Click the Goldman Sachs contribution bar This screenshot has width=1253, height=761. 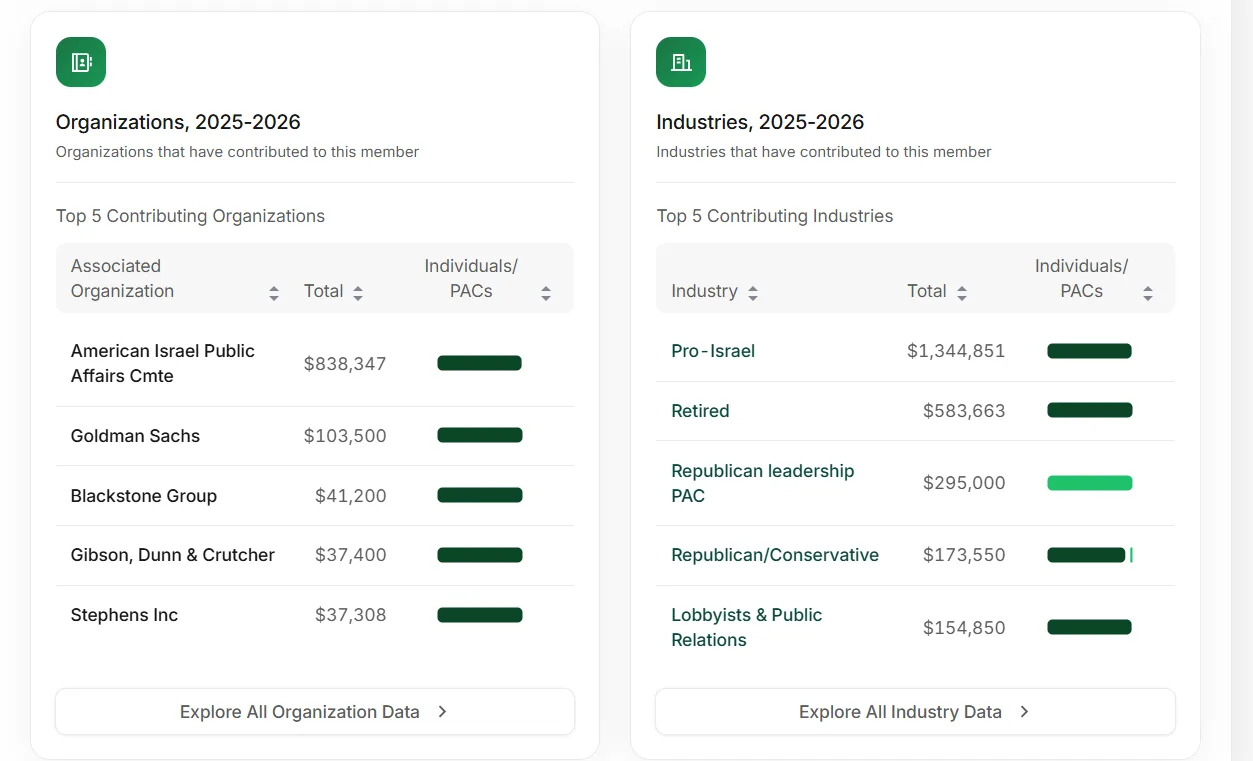(480, 435)
